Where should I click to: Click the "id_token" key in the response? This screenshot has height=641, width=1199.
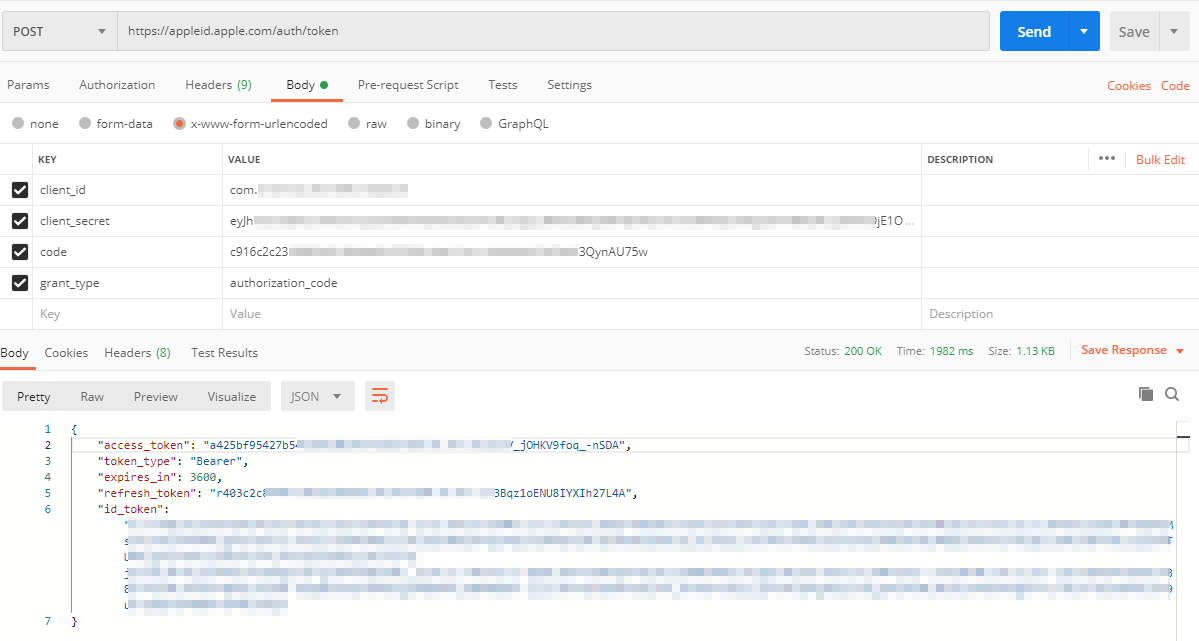[132, 509]
